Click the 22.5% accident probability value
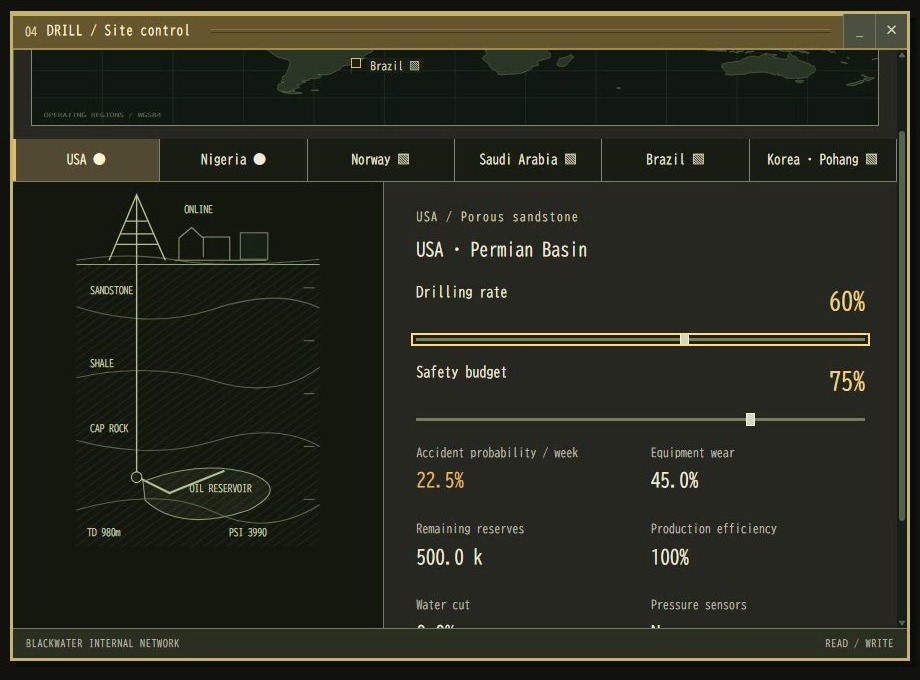The height and width of the screenshot is (680, 920). (440, 481)
